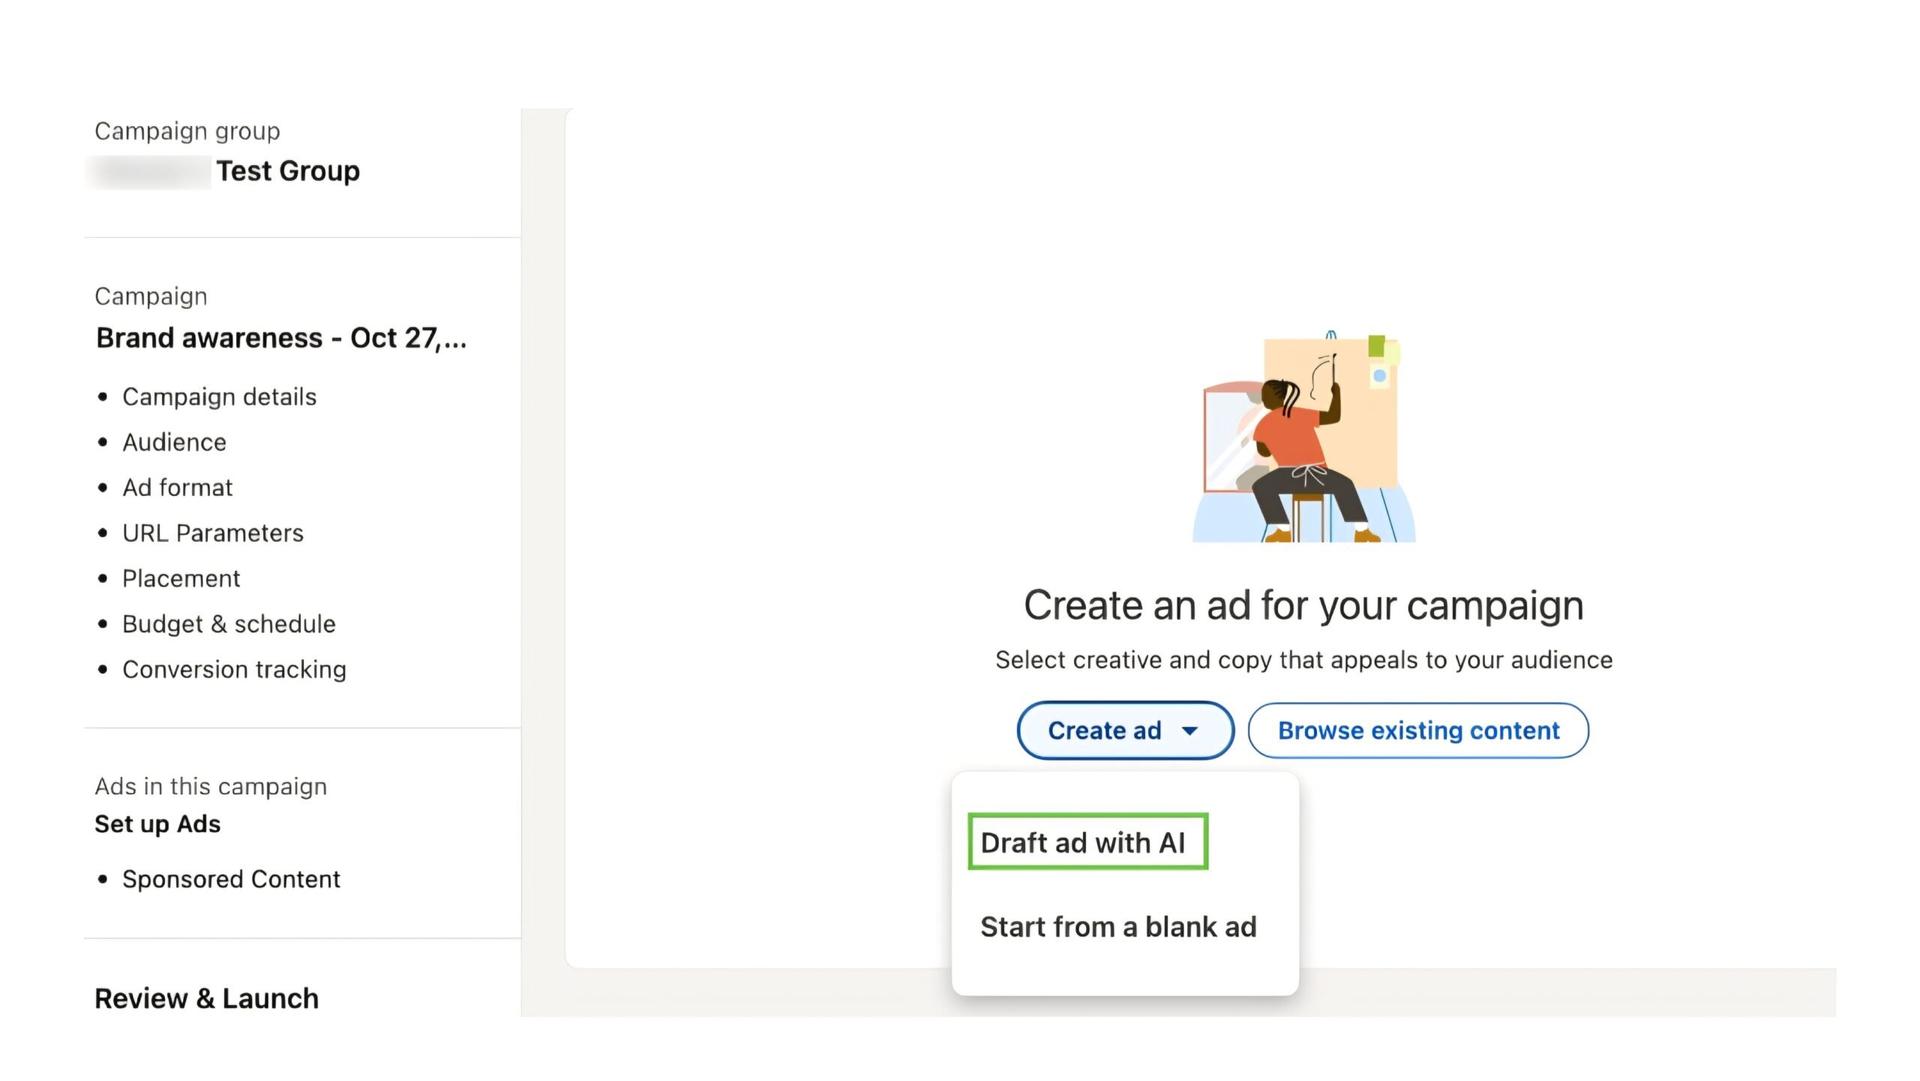Click the Create ad button label
1920x1081 pixels.
tap(1104, 731)
